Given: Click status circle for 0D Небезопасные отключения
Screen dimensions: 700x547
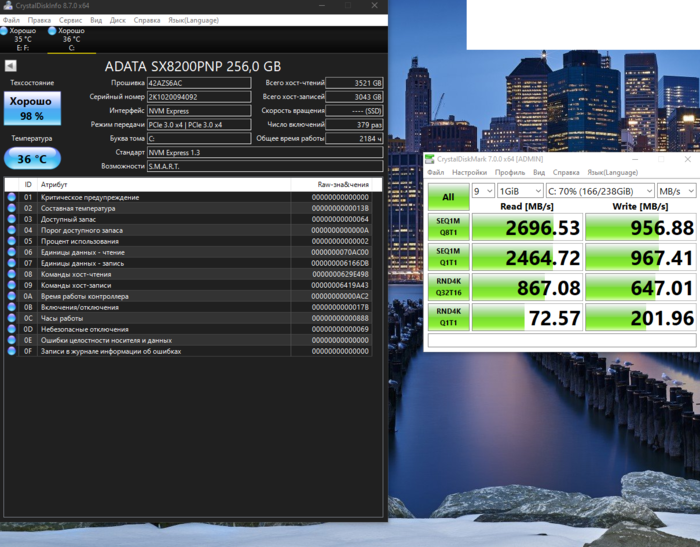Looking at the screenshot, I should (12, 329).
